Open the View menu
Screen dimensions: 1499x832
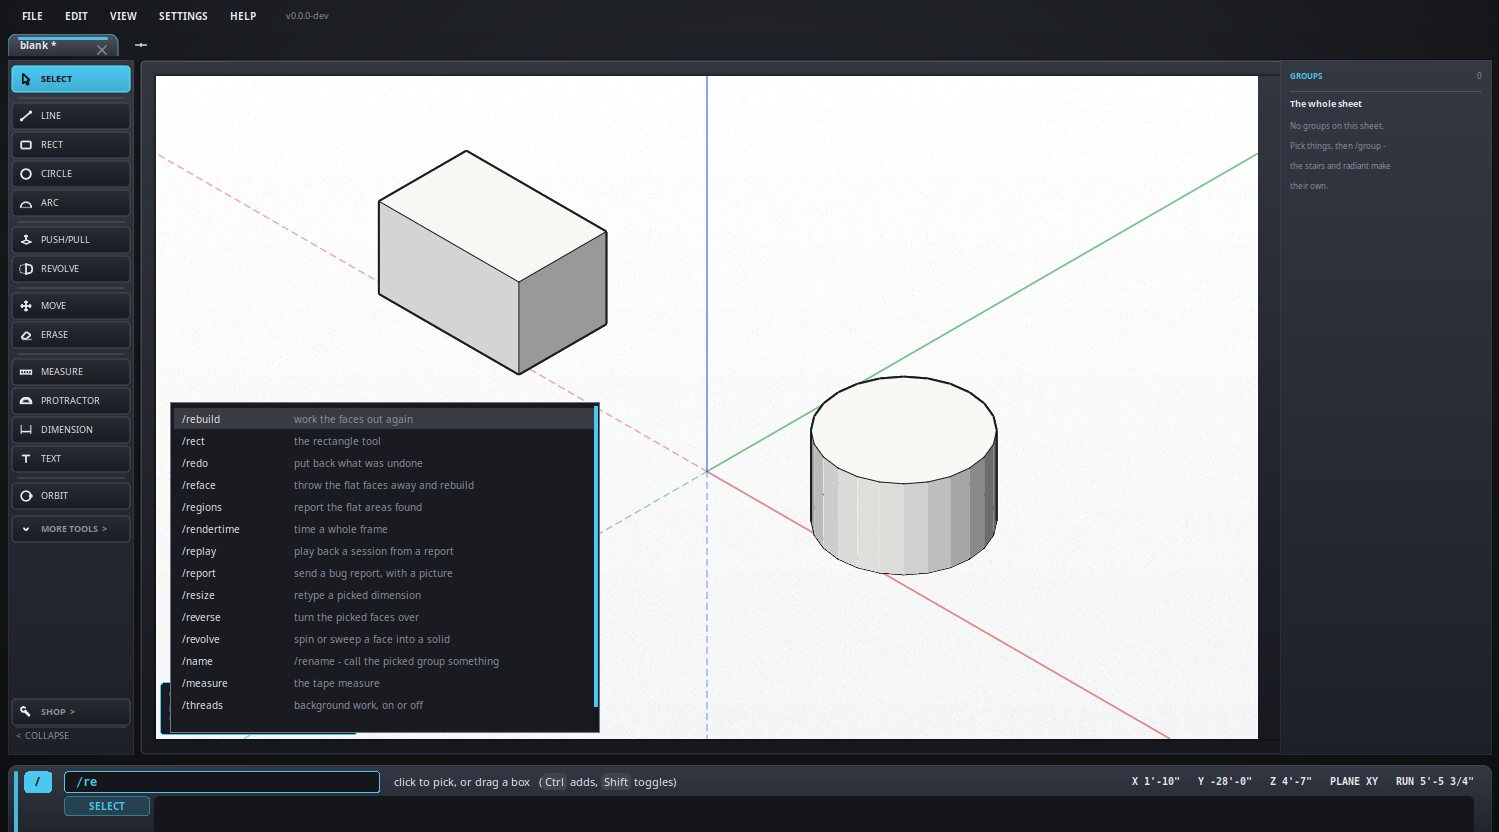[123, 16]
